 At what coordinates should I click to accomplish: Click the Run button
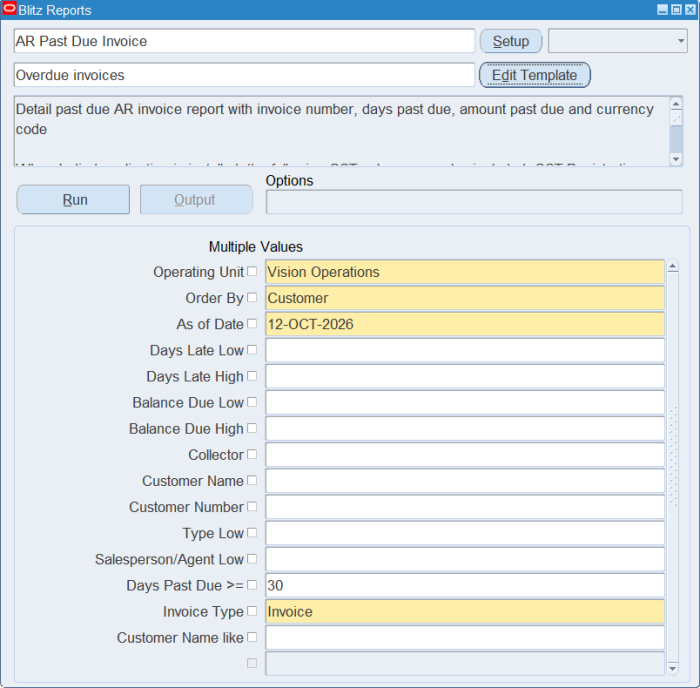[x=74, y=200]
